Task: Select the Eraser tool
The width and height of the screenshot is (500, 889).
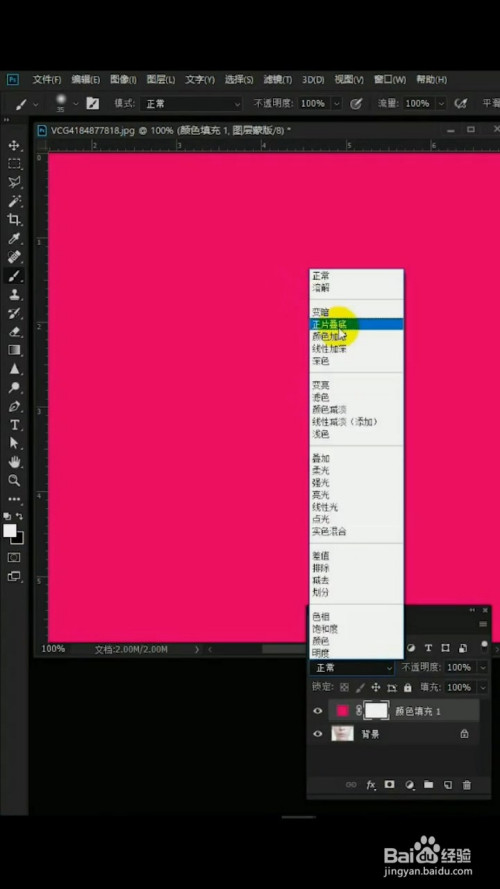Action: pos(14,332)
